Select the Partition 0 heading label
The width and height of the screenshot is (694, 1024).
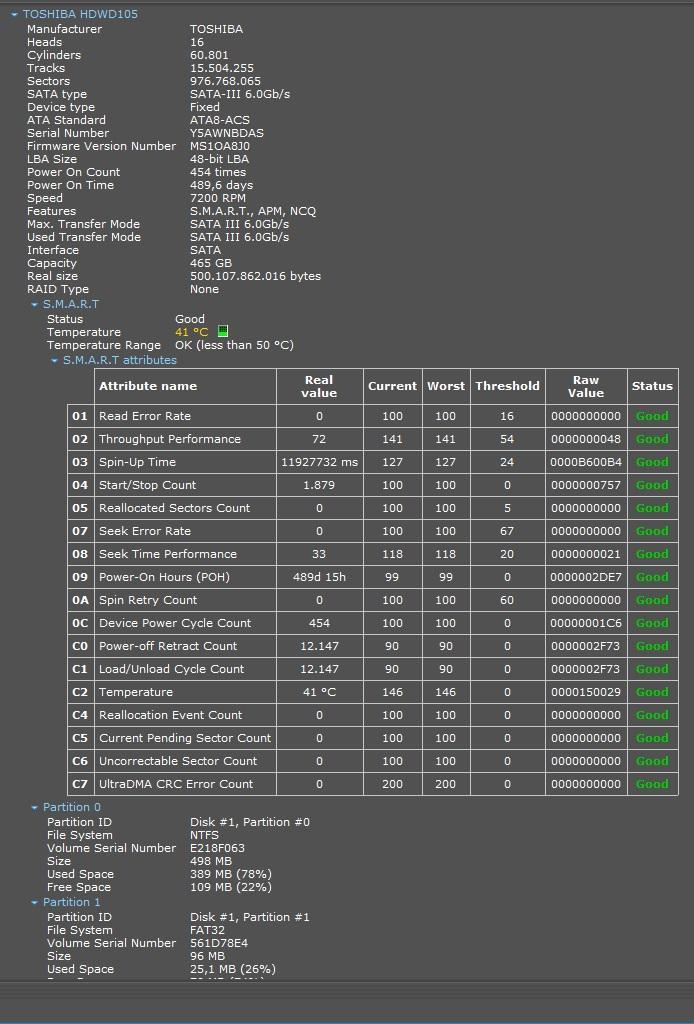pos(72,807)
